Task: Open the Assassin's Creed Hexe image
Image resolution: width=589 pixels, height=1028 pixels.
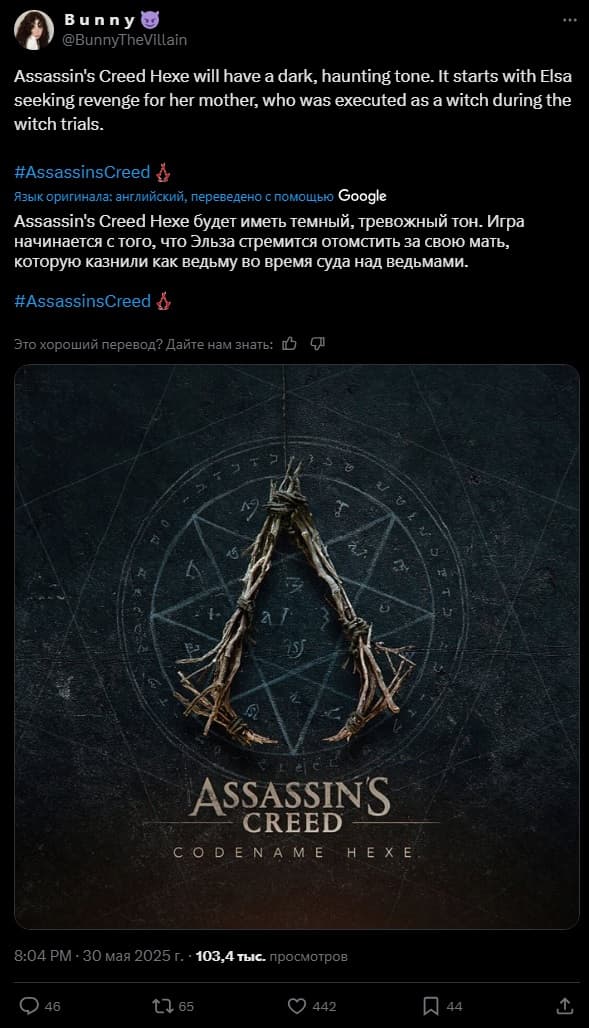Action: coord(296,646)
